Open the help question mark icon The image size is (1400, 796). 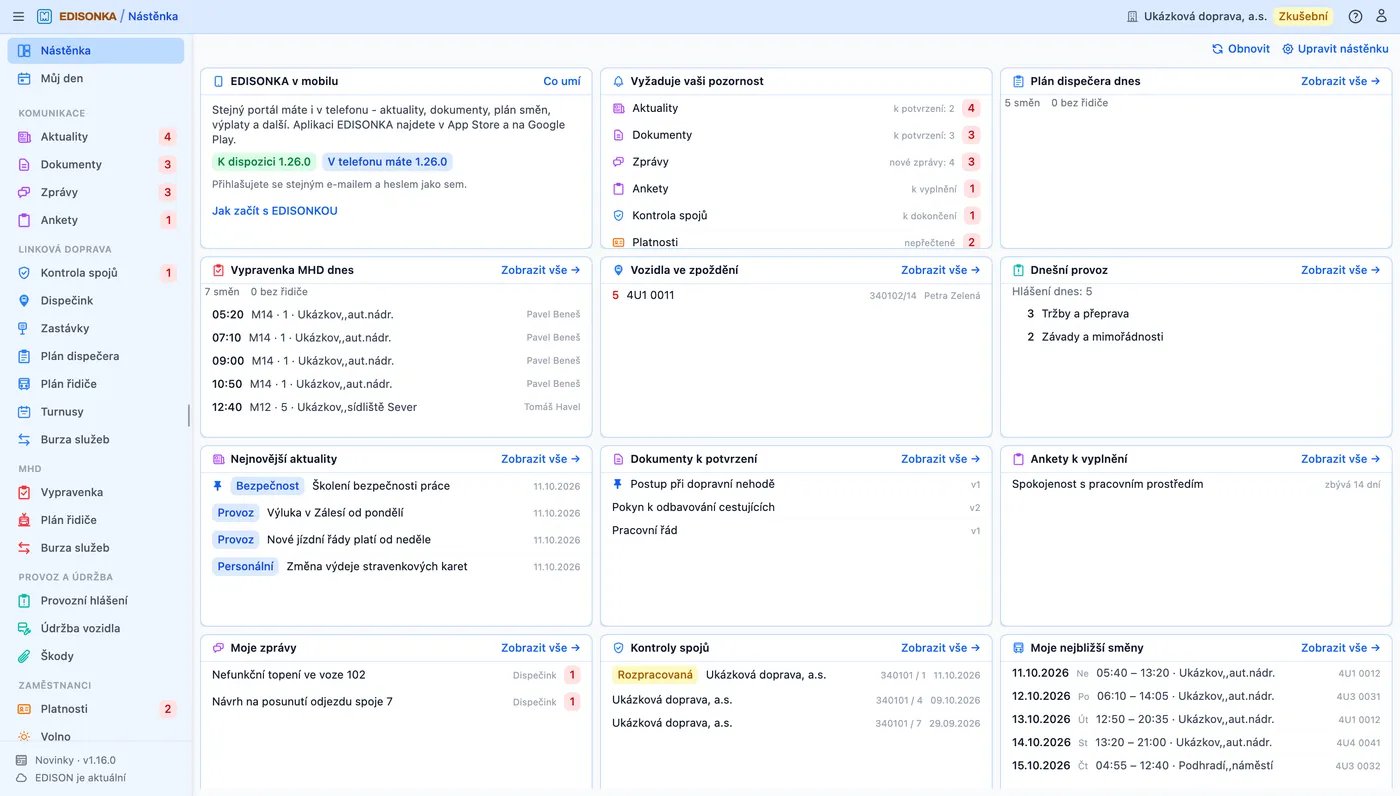(1355, 16)
